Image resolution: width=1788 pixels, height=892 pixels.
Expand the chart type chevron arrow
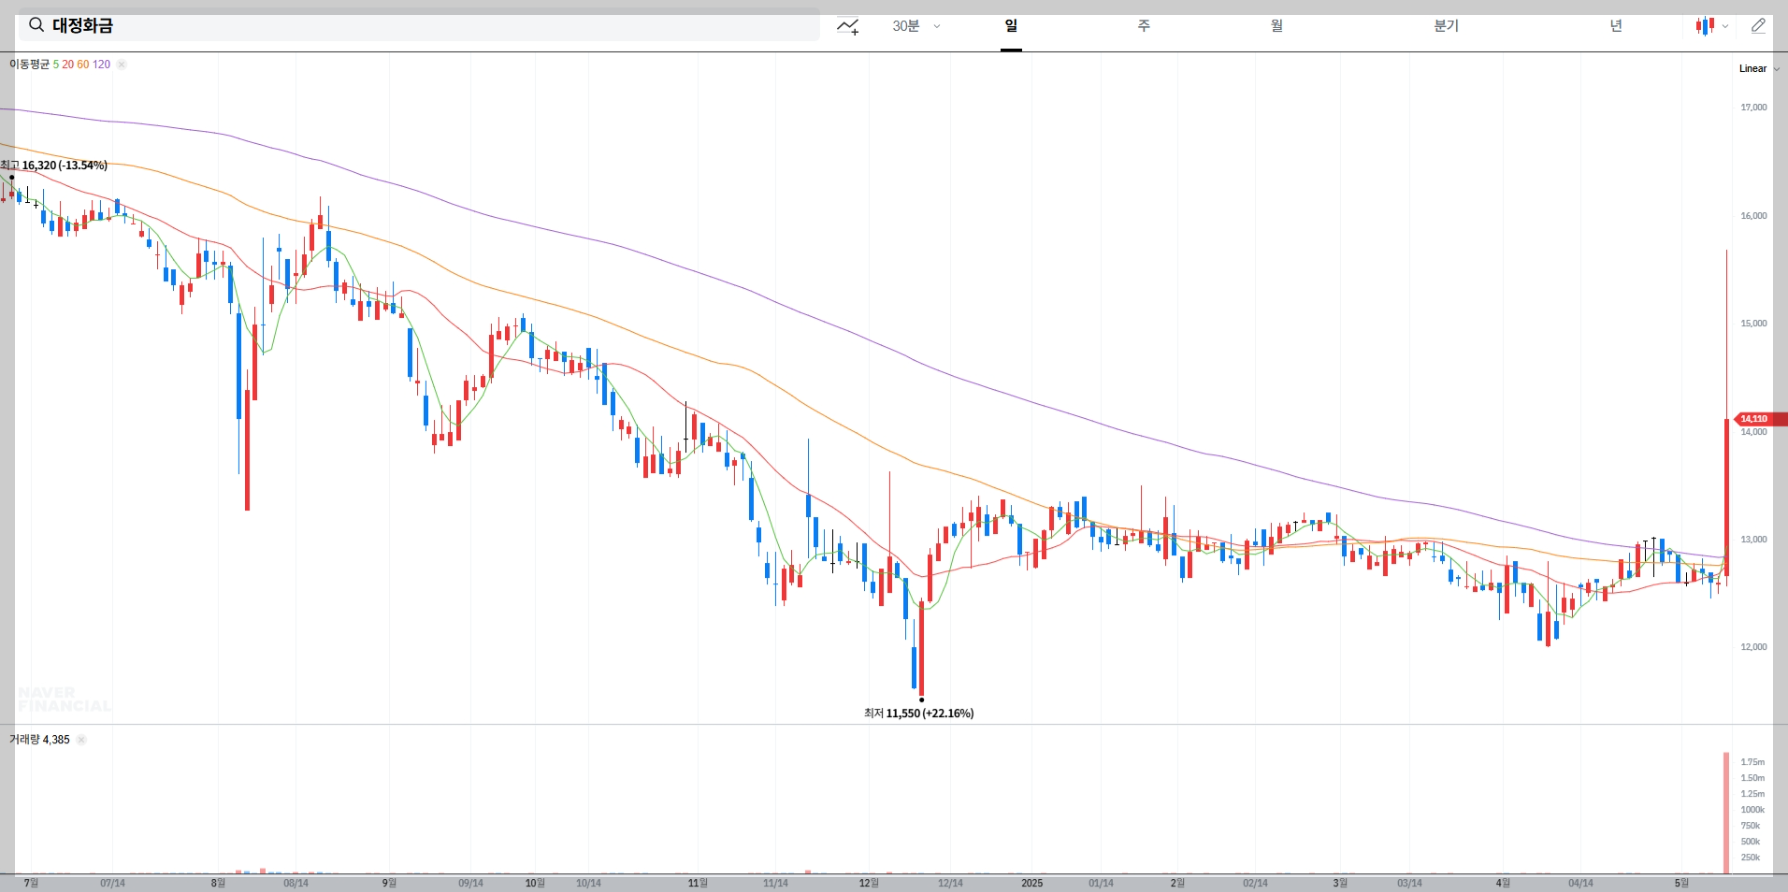point(1725,27)
